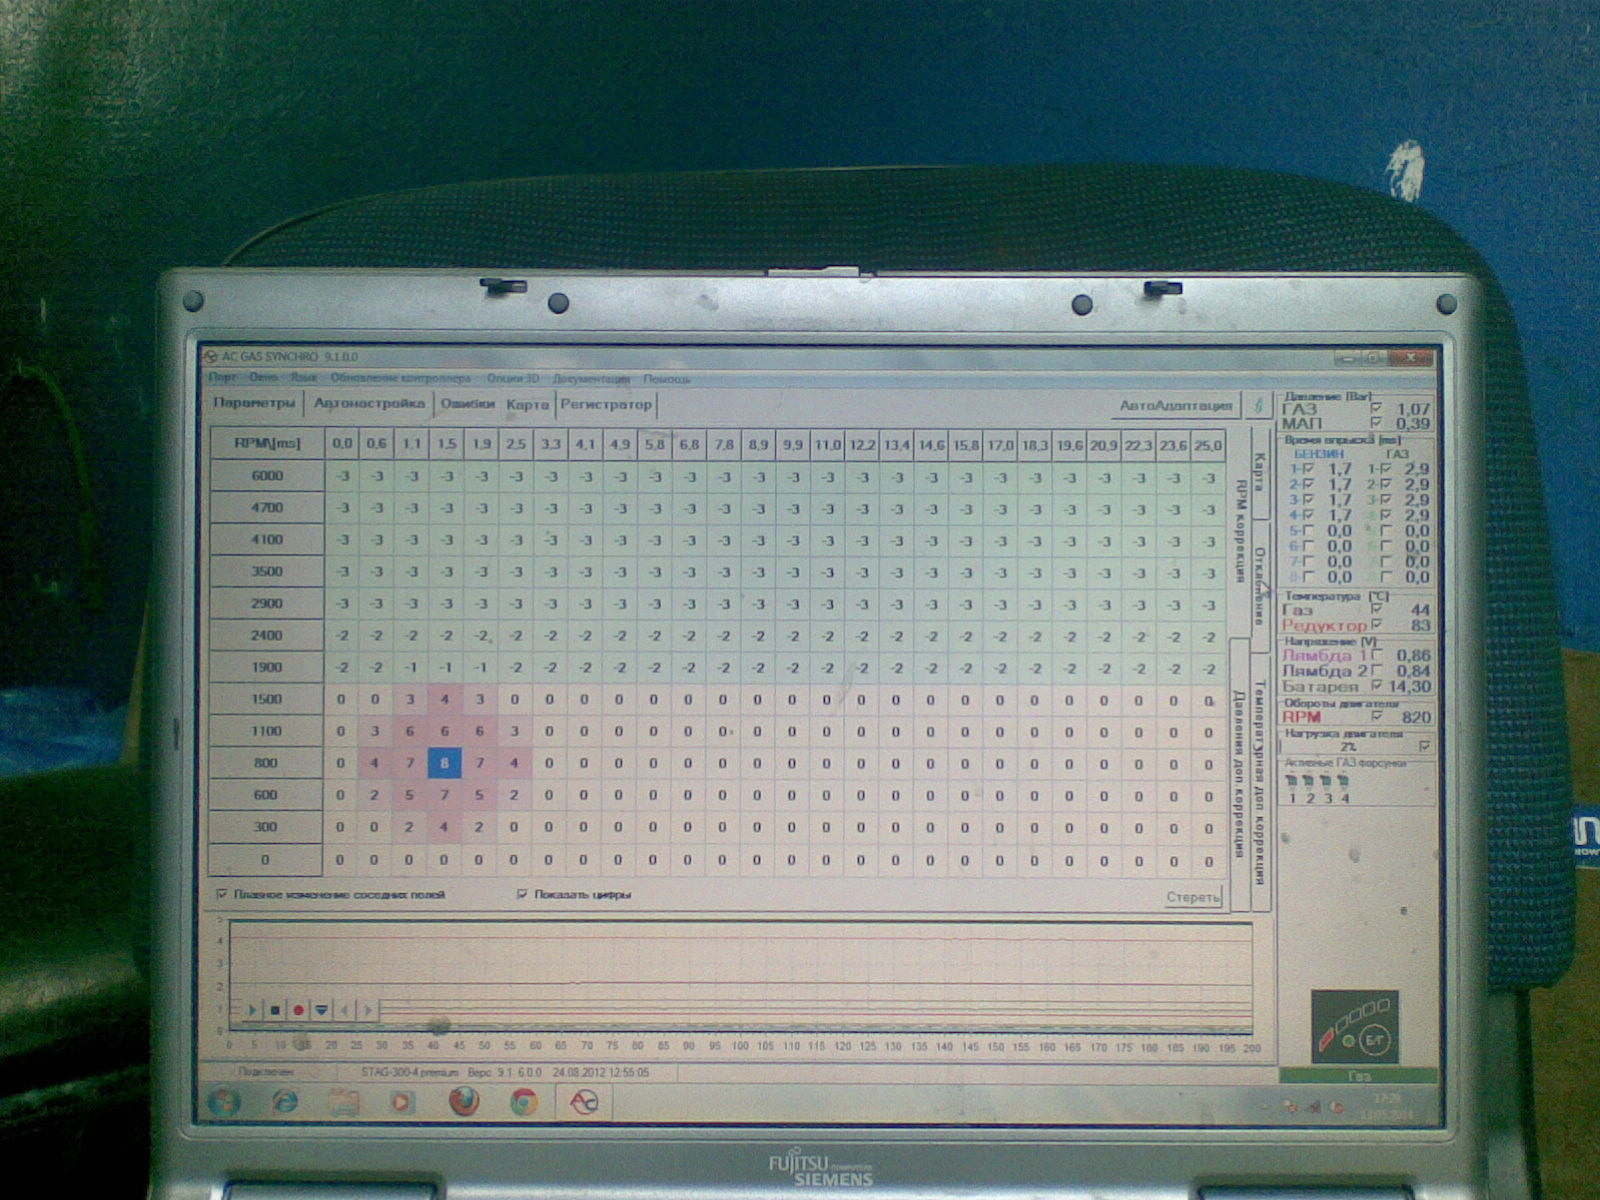Screen dimensions: 1600x1200
Task: Click the blue down-triangle oscilloscope icon
Action: click(321, 1010)
